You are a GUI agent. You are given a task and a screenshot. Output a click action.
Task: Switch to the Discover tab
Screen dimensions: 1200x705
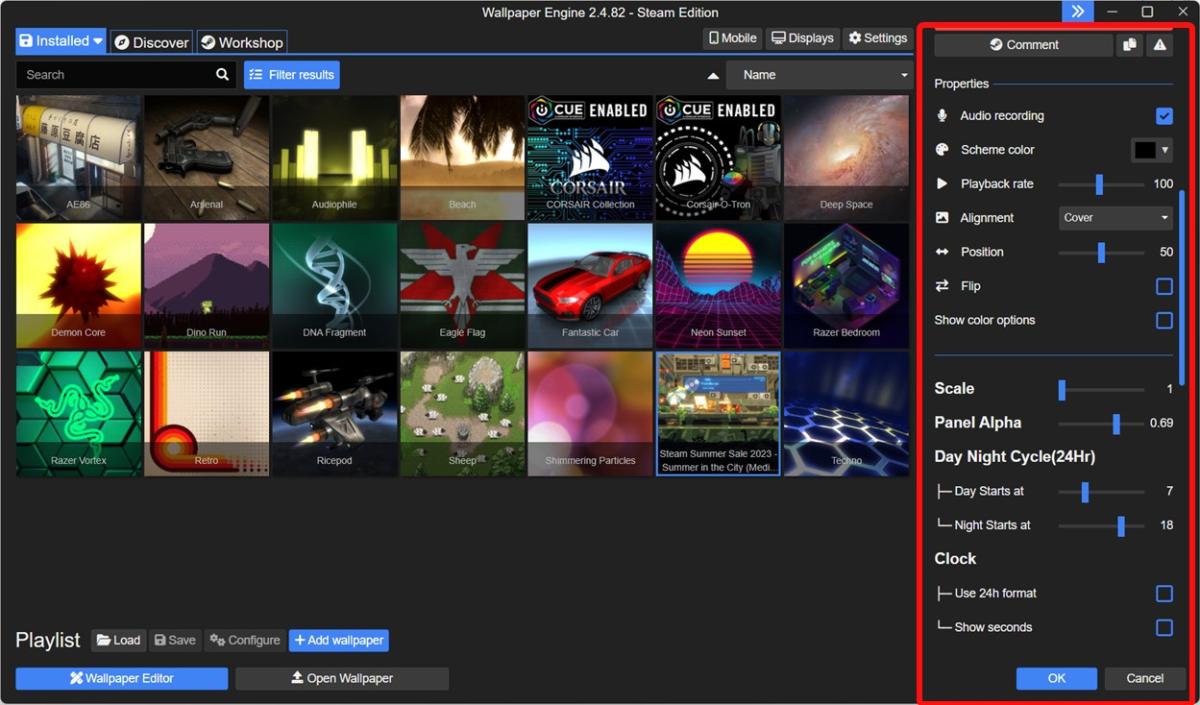151,41
